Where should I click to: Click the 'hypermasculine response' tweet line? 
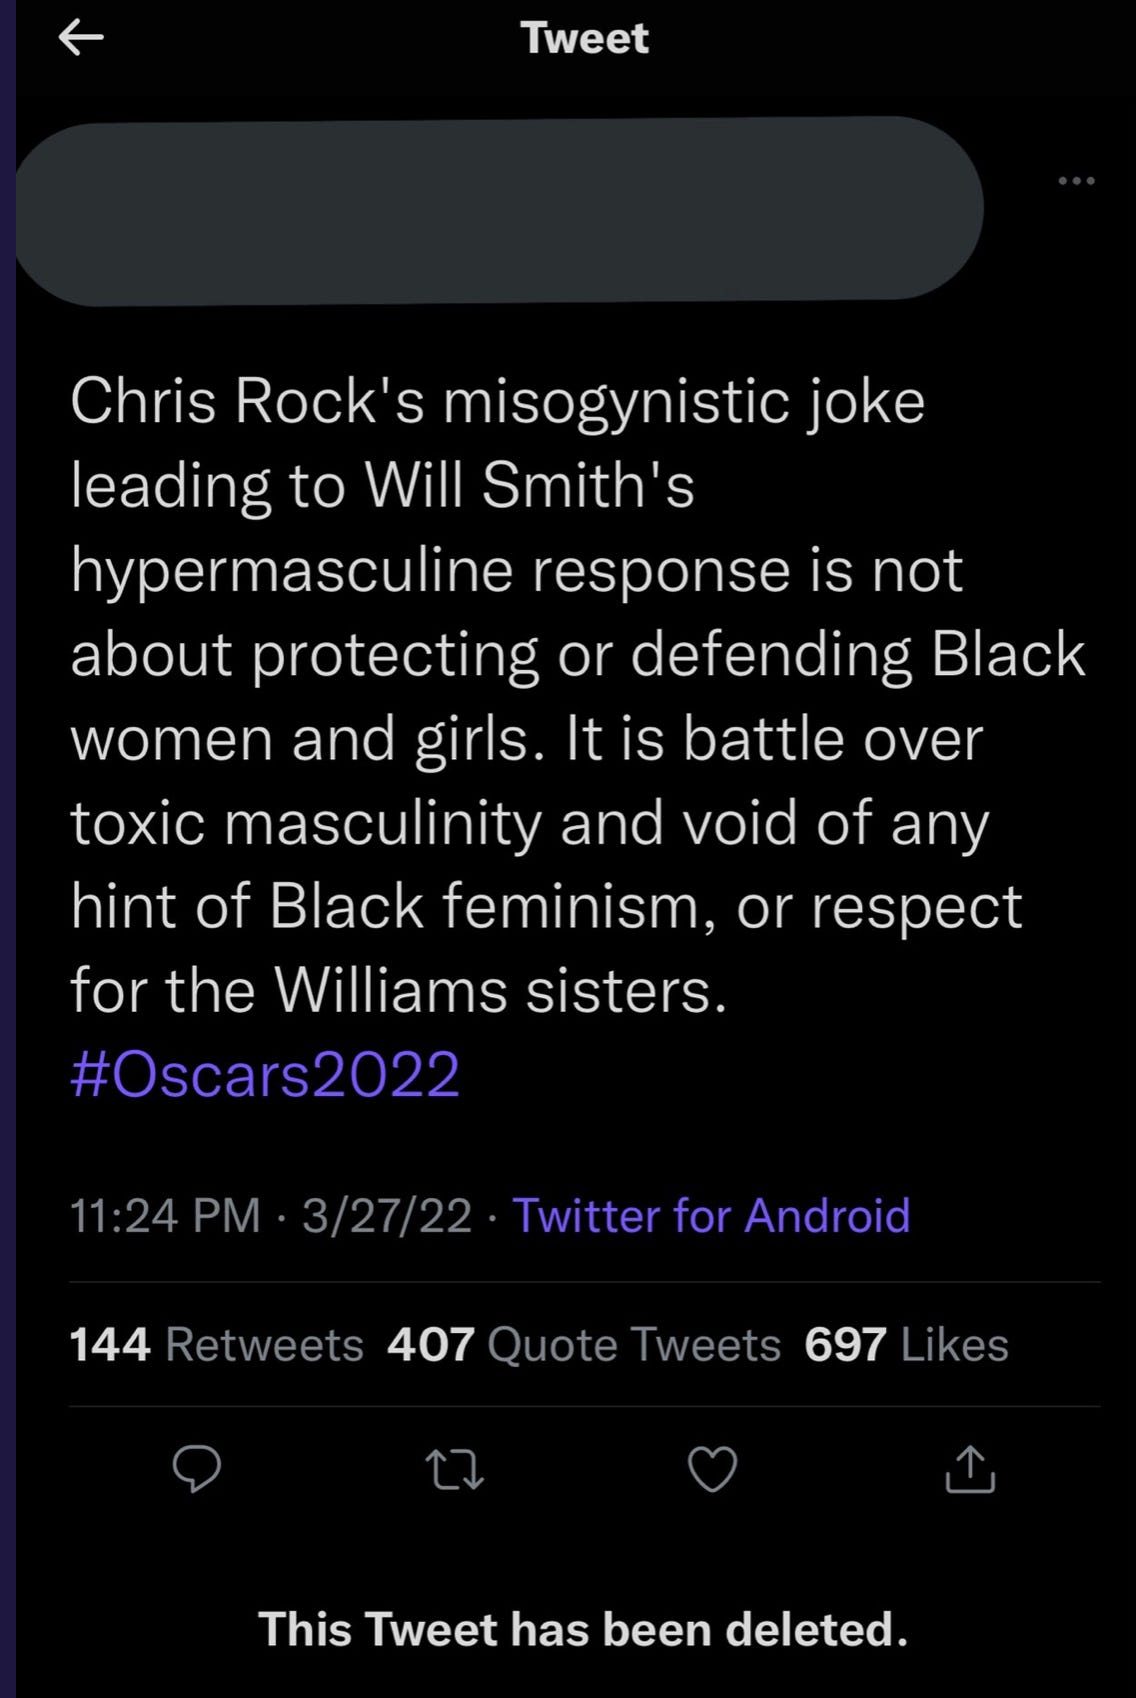point(516,570)
